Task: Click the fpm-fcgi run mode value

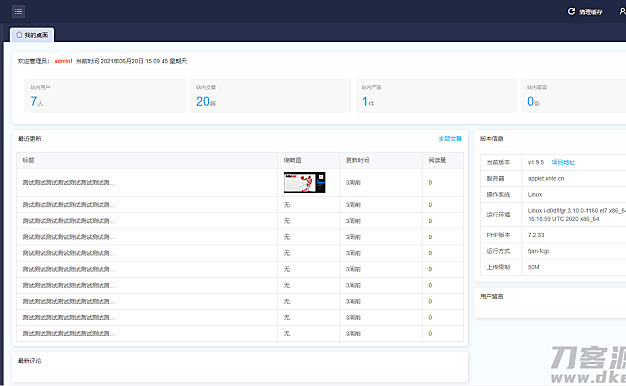Action: (538, 251)
